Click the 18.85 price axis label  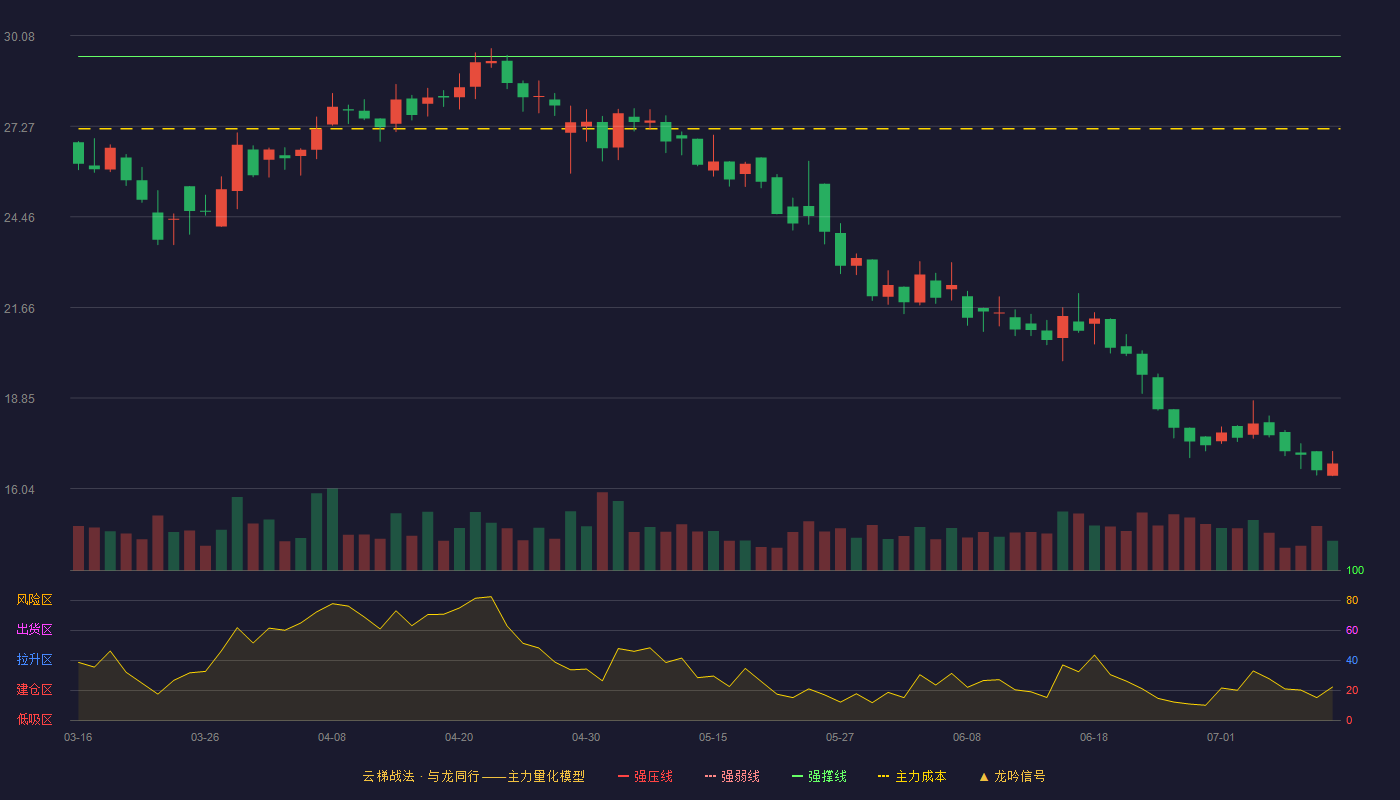point(19,399)
